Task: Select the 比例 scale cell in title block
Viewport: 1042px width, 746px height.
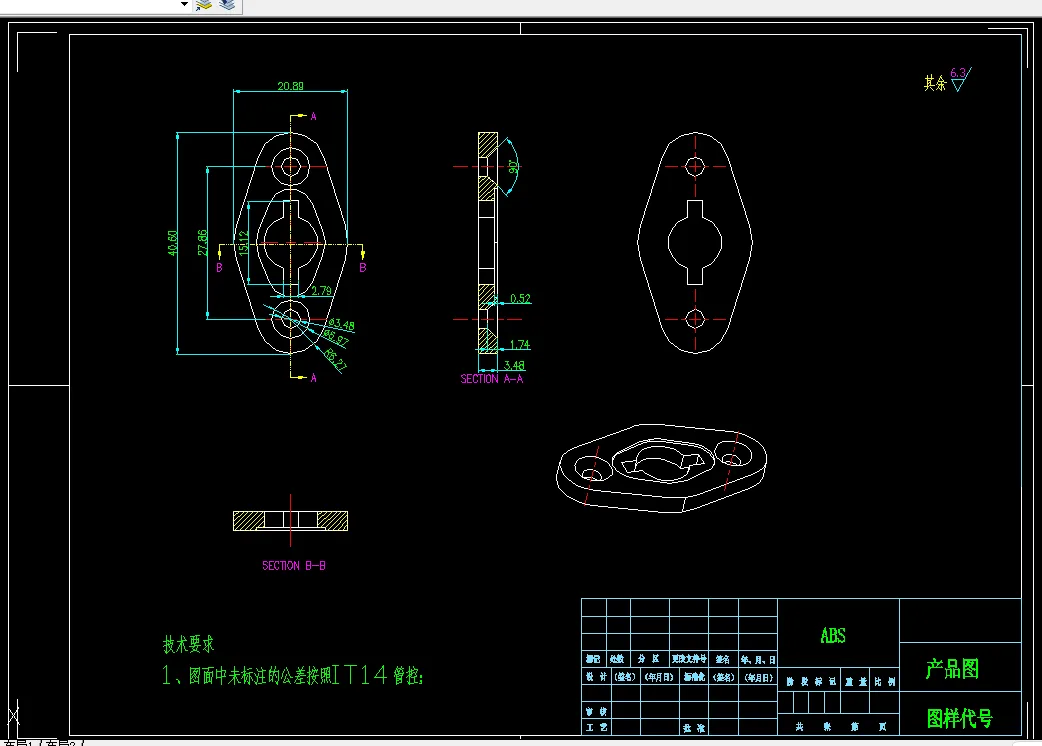Action: [885, 682]
